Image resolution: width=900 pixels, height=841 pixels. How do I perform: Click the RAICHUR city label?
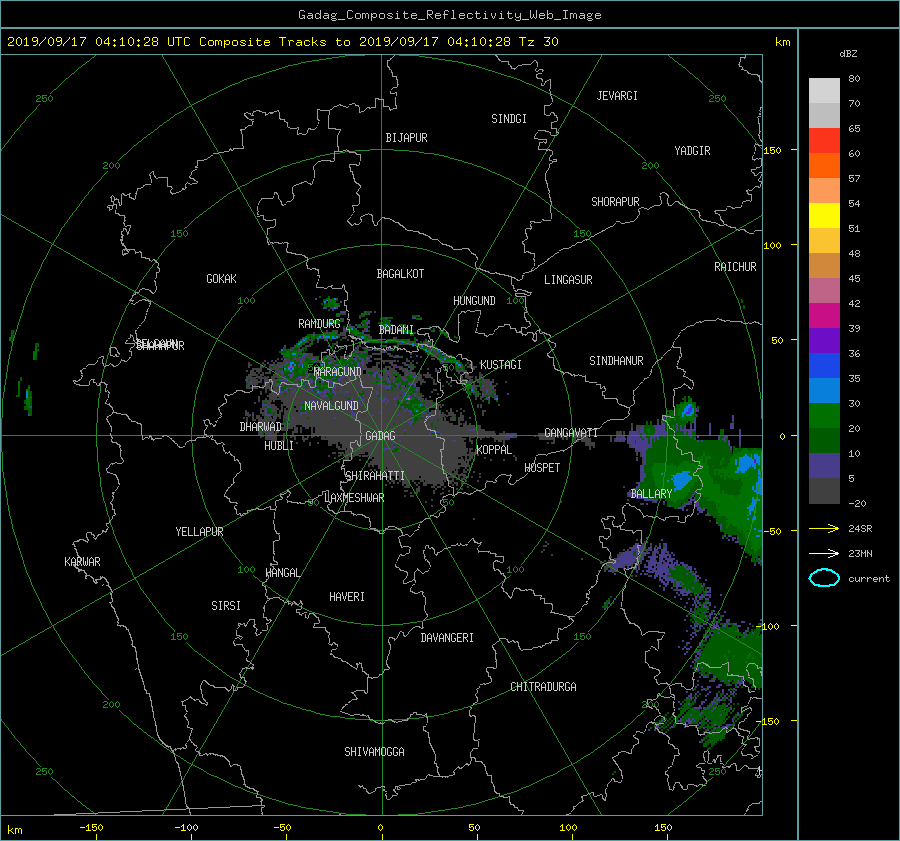735,267
